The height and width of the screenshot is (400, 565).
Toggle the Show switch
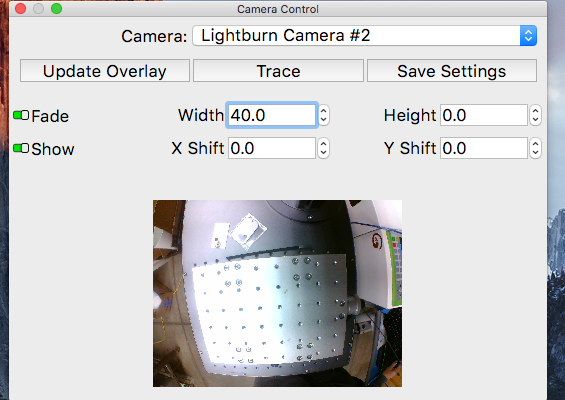(x=21, y=148)
